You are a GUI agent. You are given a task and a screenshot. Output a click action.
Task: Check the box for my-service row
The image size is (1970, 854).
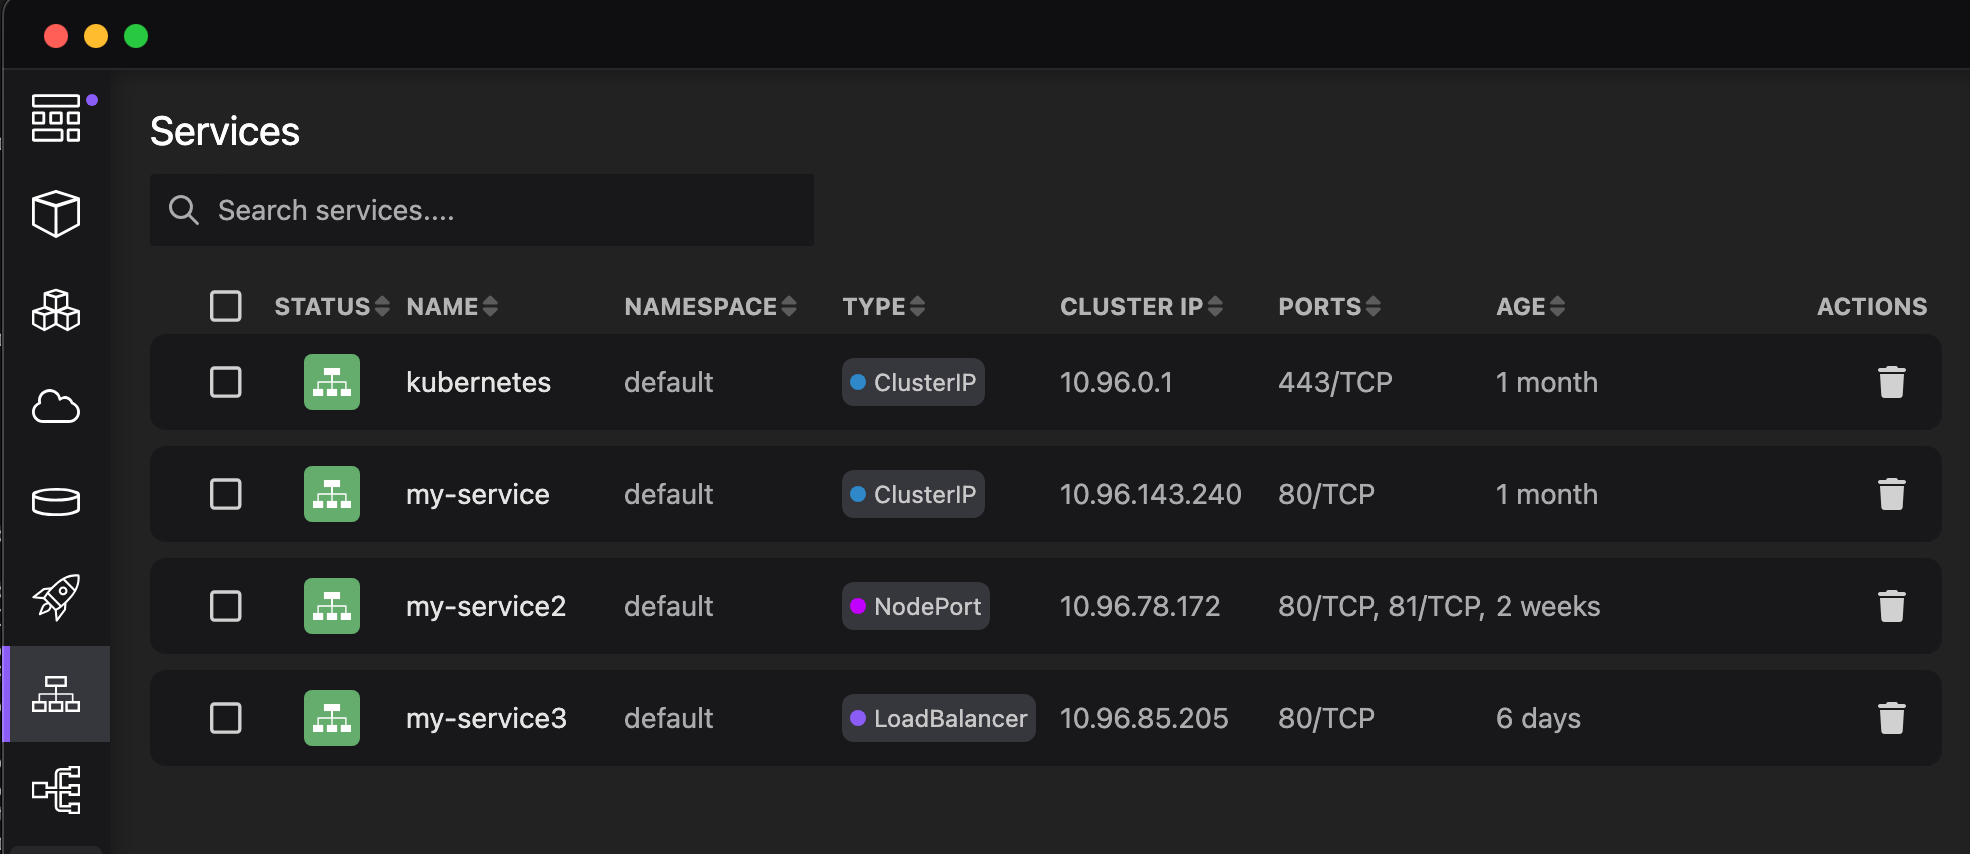pyautogui.click(x=226, y=494)
